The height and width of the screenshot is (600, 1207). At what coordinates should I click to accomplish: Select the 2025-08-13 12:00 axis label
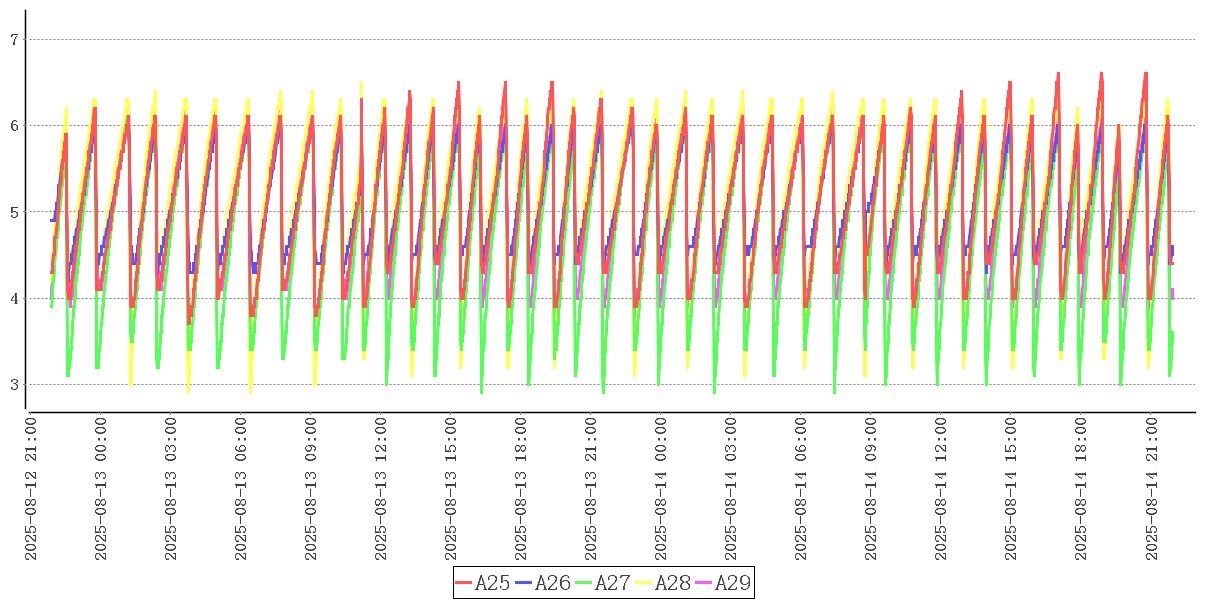coord(381,489)
